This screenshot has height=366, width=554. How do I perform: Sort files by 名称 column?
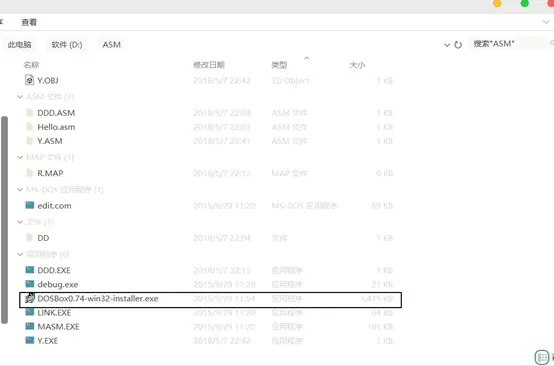(31, 65)
